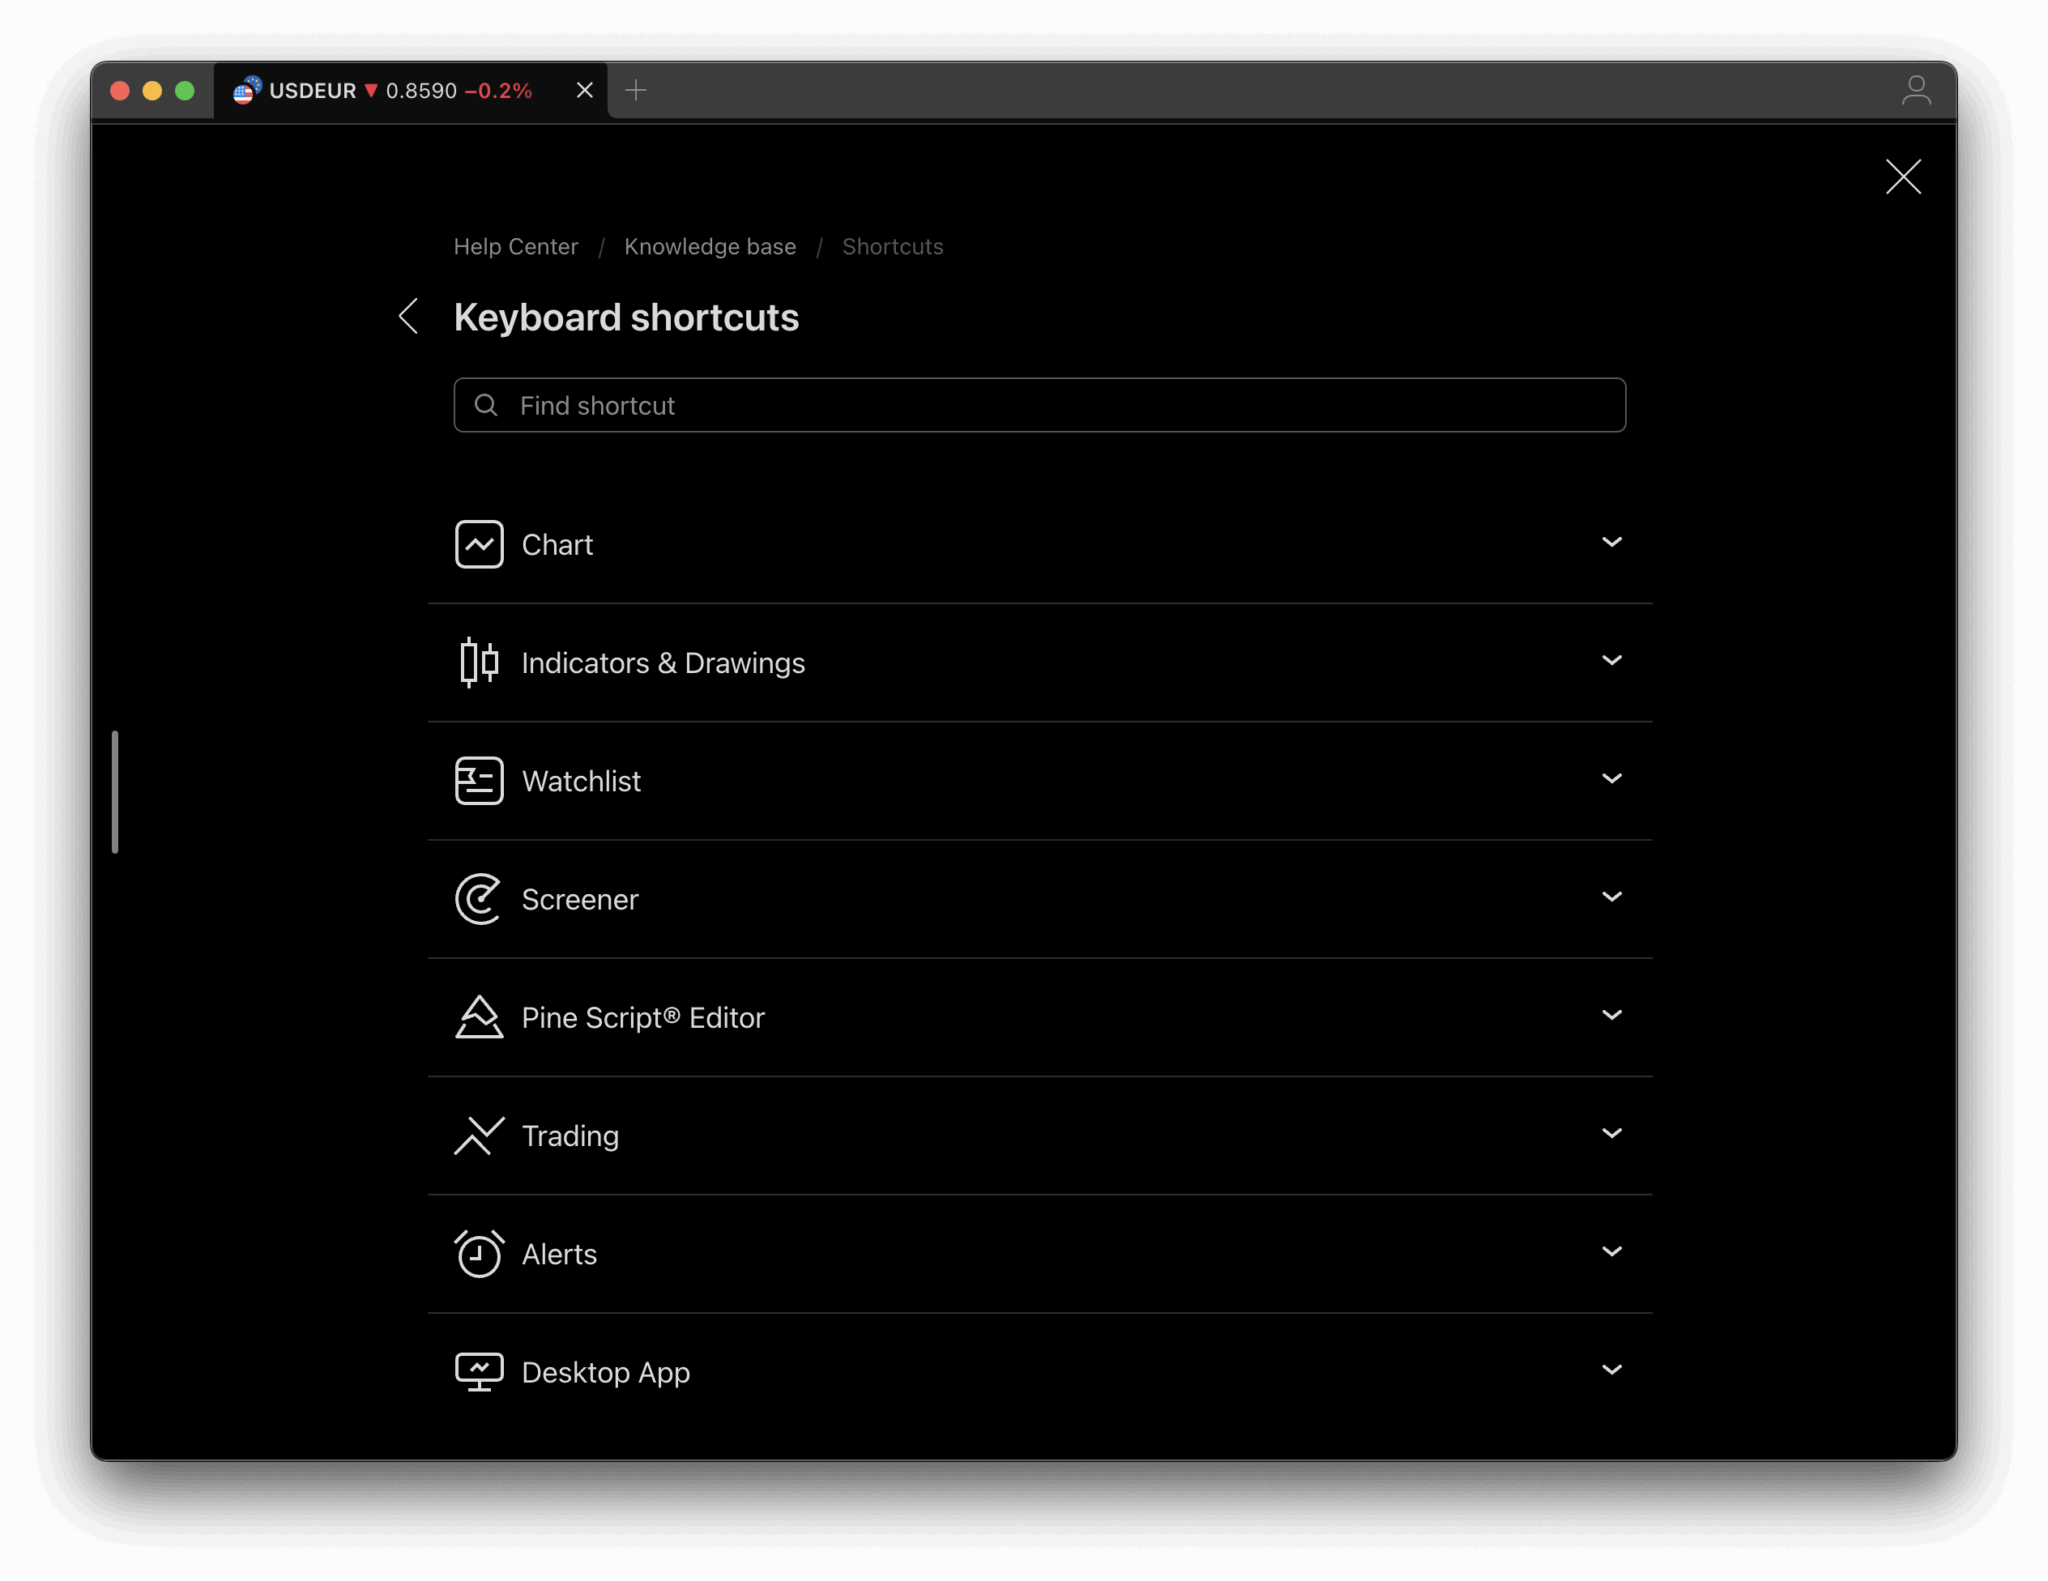Click the Alerts alarm clock icon
The width and height of the screenshot is (2048, 1581).
(x=479, y=1253)
